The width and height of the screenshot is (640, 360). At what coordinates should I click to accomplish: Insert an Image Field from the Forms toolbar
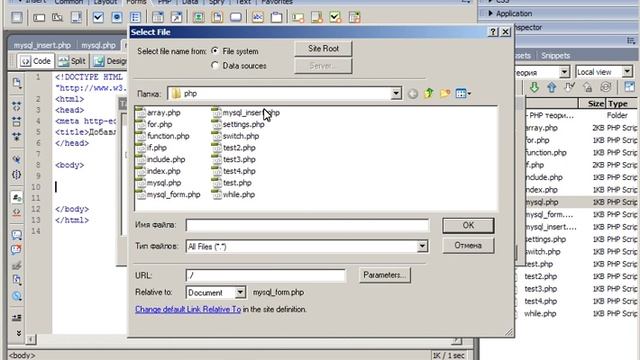(x=199, y=18)
